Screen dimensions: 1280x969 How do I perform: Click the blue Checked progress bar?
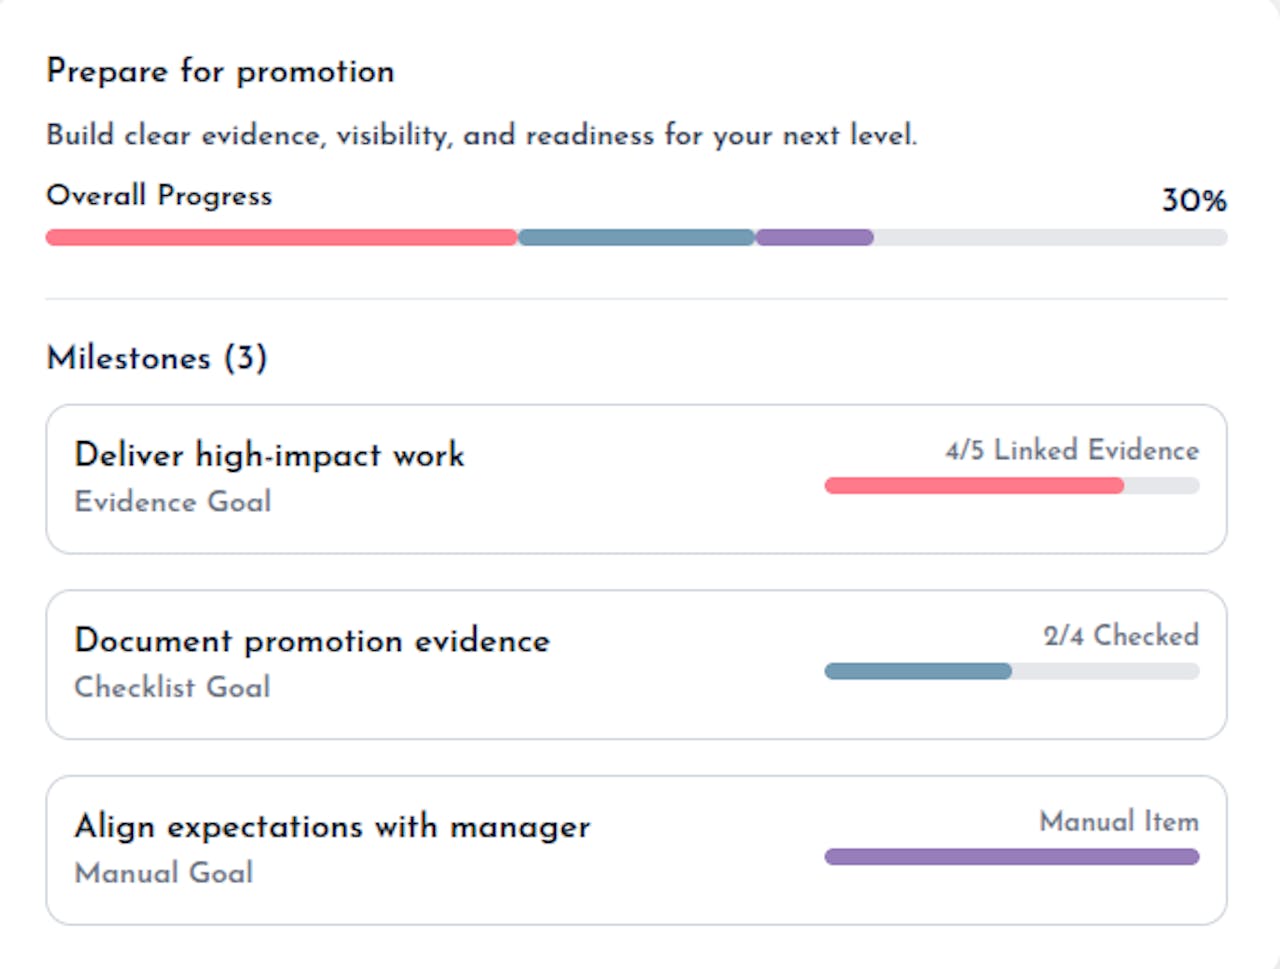(x=918, y=672)
